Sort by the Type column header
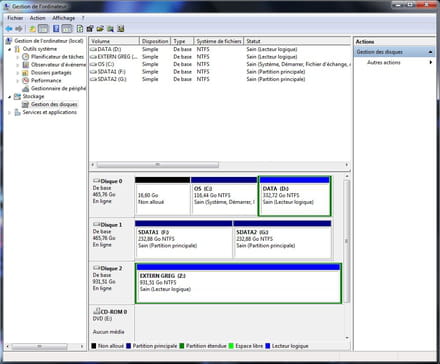 point(182,41)
